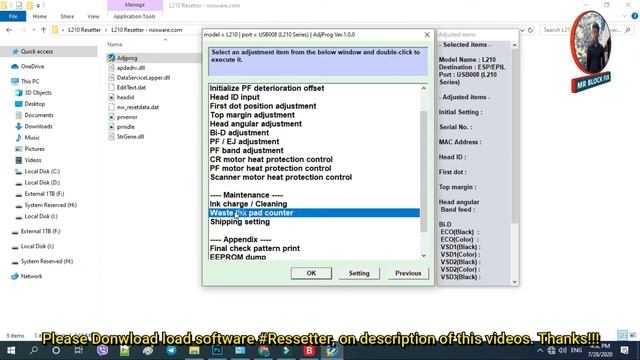Click the OK button in AdjProg dialog
This screenshot has height=360, width=640.
pos(311,273)
